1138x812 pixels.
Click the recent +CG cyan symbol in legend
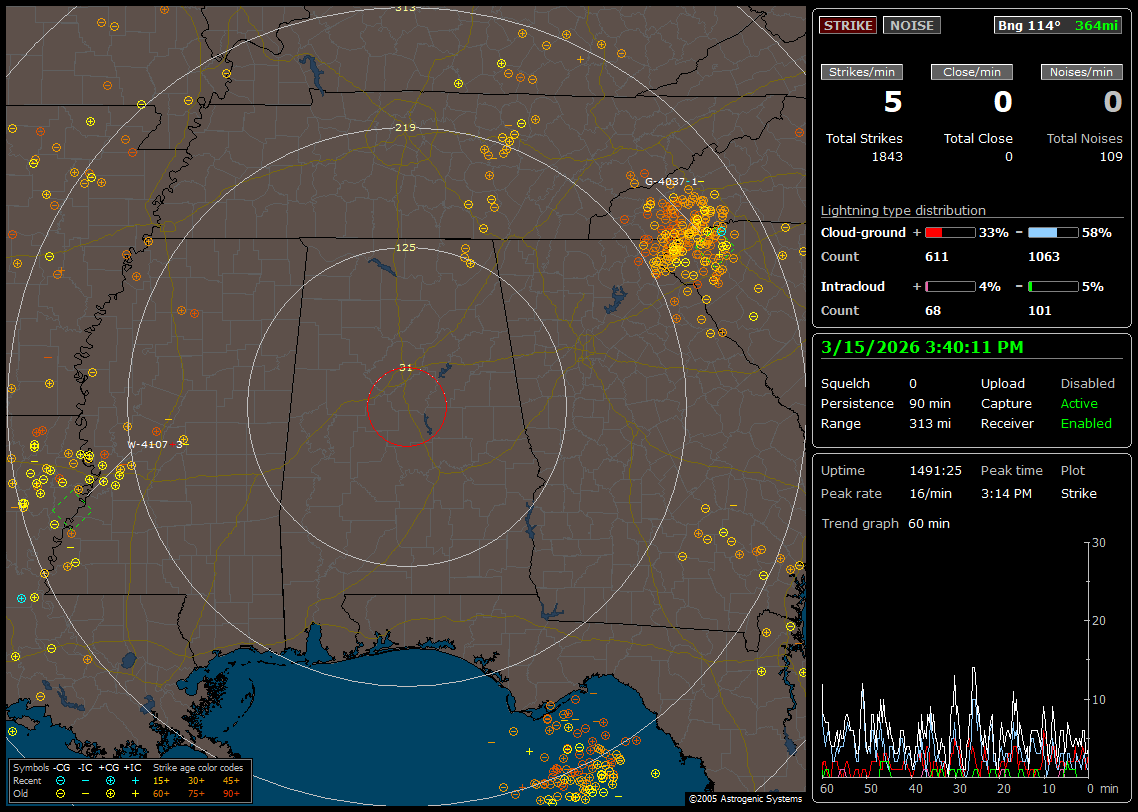click(x=110, y=780)
